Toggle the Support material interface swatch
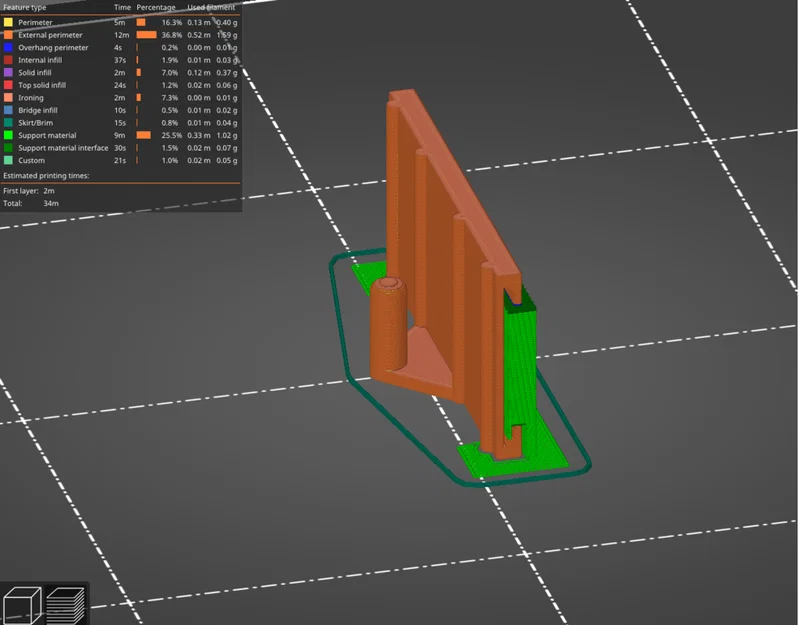The image size is (799, 625). (x=8, y=148)
